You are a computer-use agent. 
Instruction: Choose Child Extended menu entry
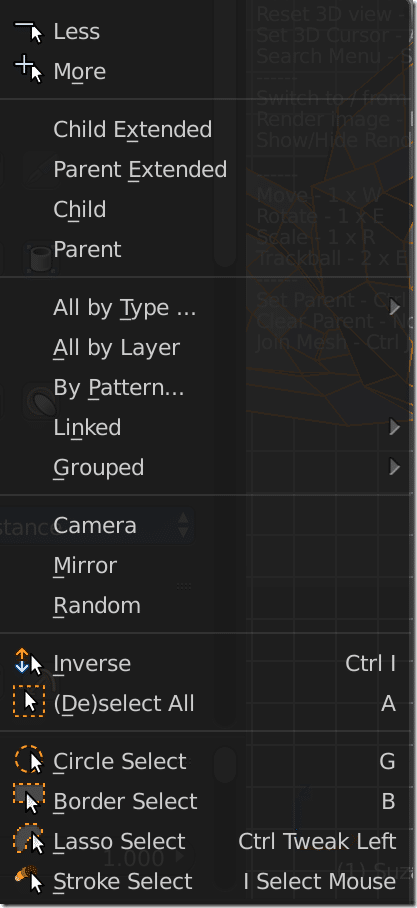(x=133, y=130)
